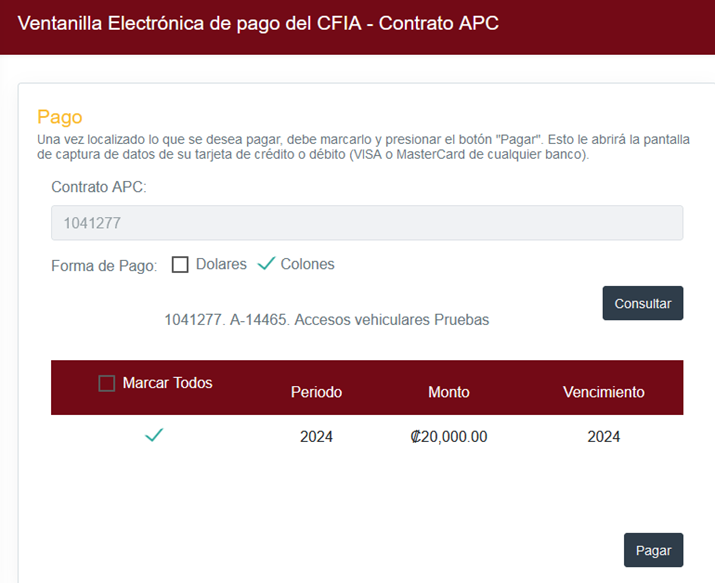Image resolution: width=715 pixels, height=583 pixels.
Task: Focus the Contrato APC field 1041277
Action: [367, 223]
